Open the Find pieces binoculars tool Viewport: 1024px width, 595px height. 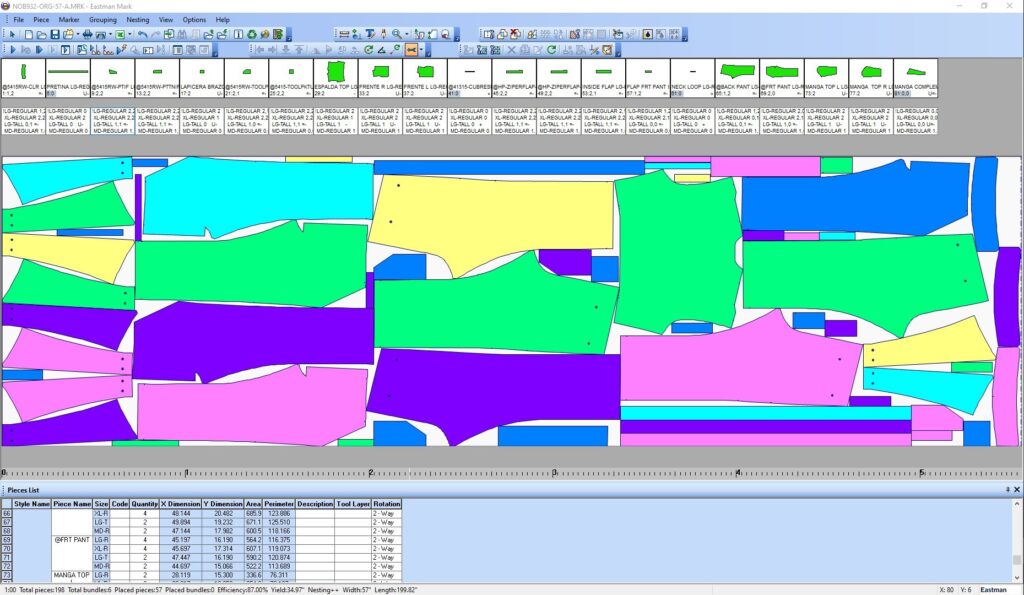pos(181,35)
